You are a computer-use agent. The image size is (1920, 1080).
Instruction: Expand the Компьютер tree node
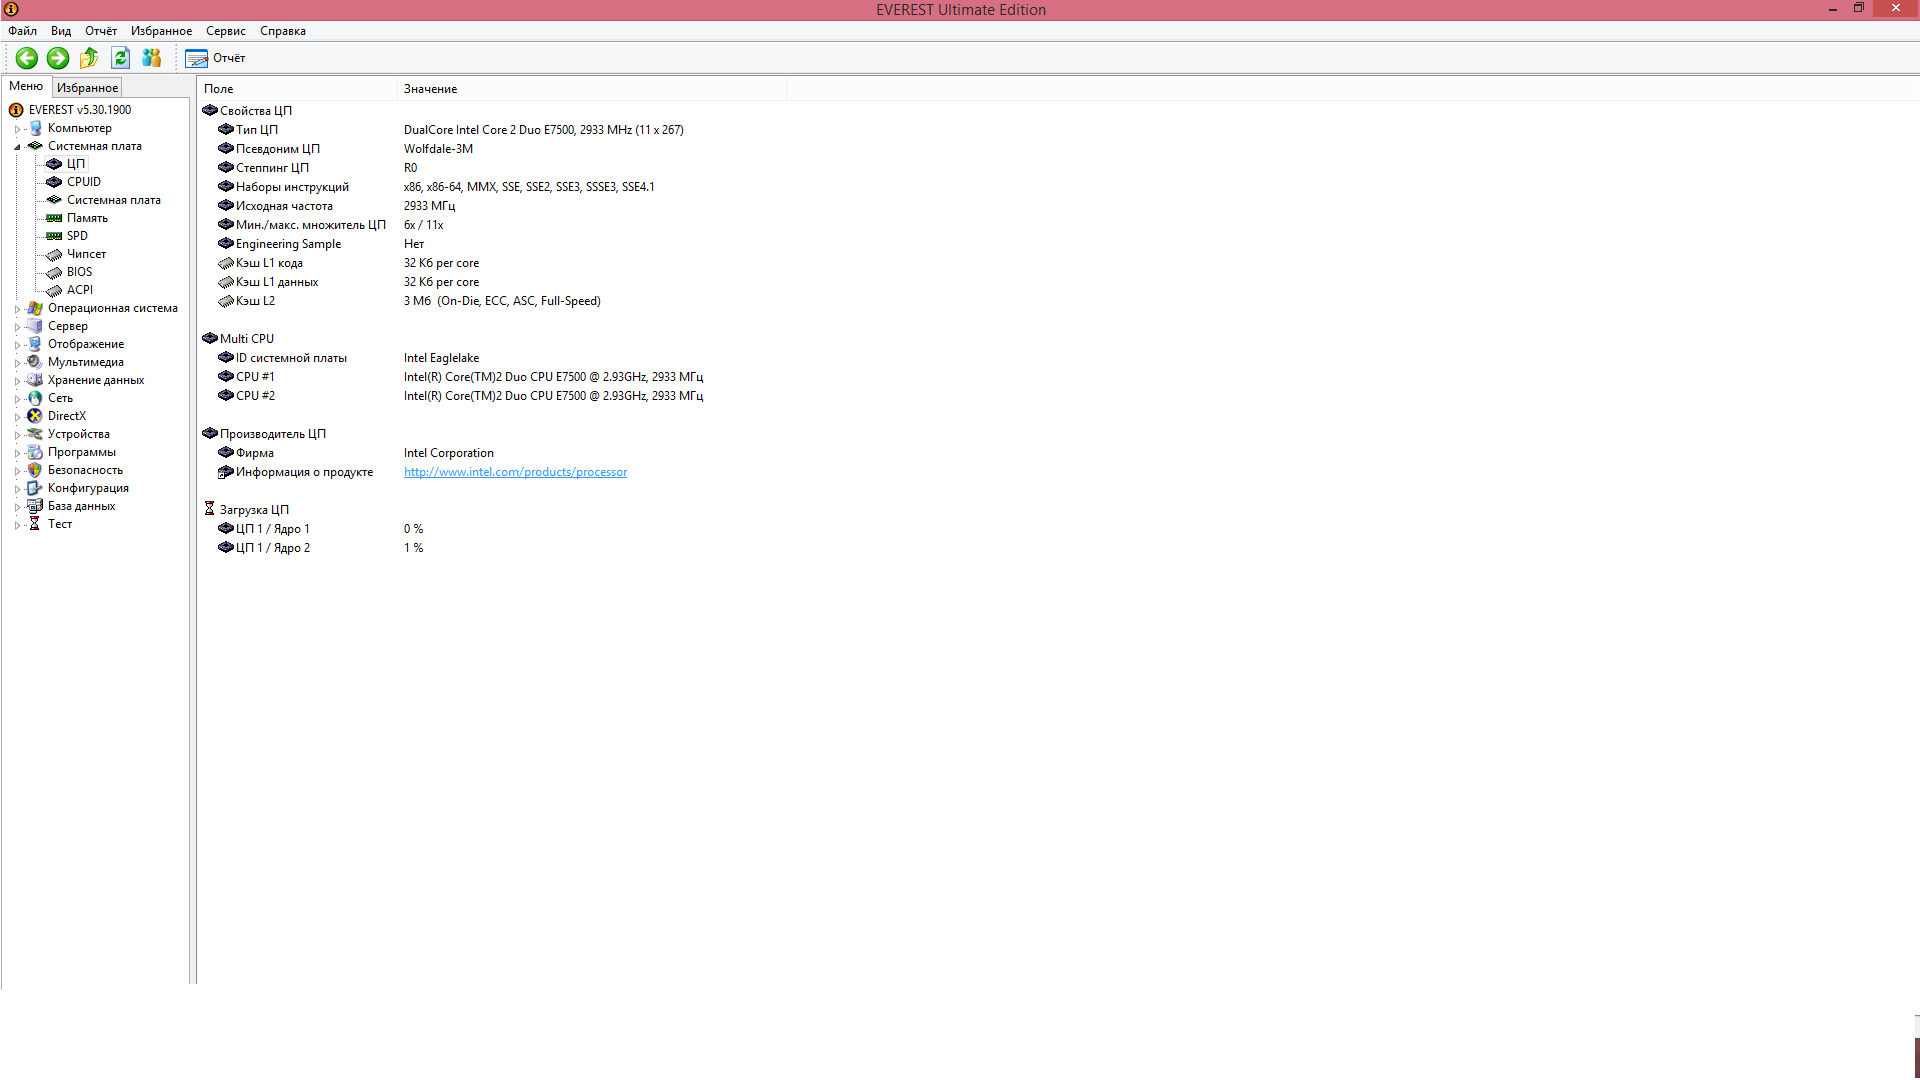click(17, 129)
